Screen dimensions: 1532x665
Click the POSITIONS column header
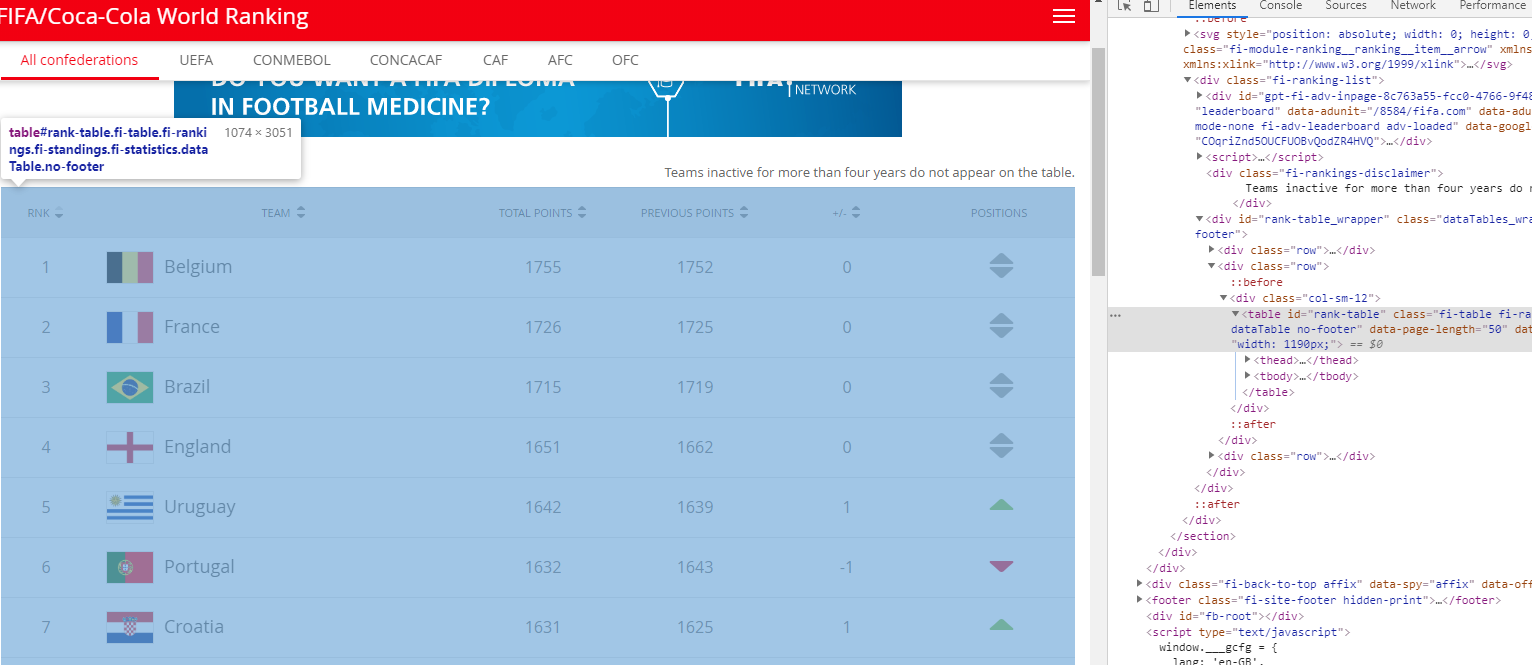(999, 213)
